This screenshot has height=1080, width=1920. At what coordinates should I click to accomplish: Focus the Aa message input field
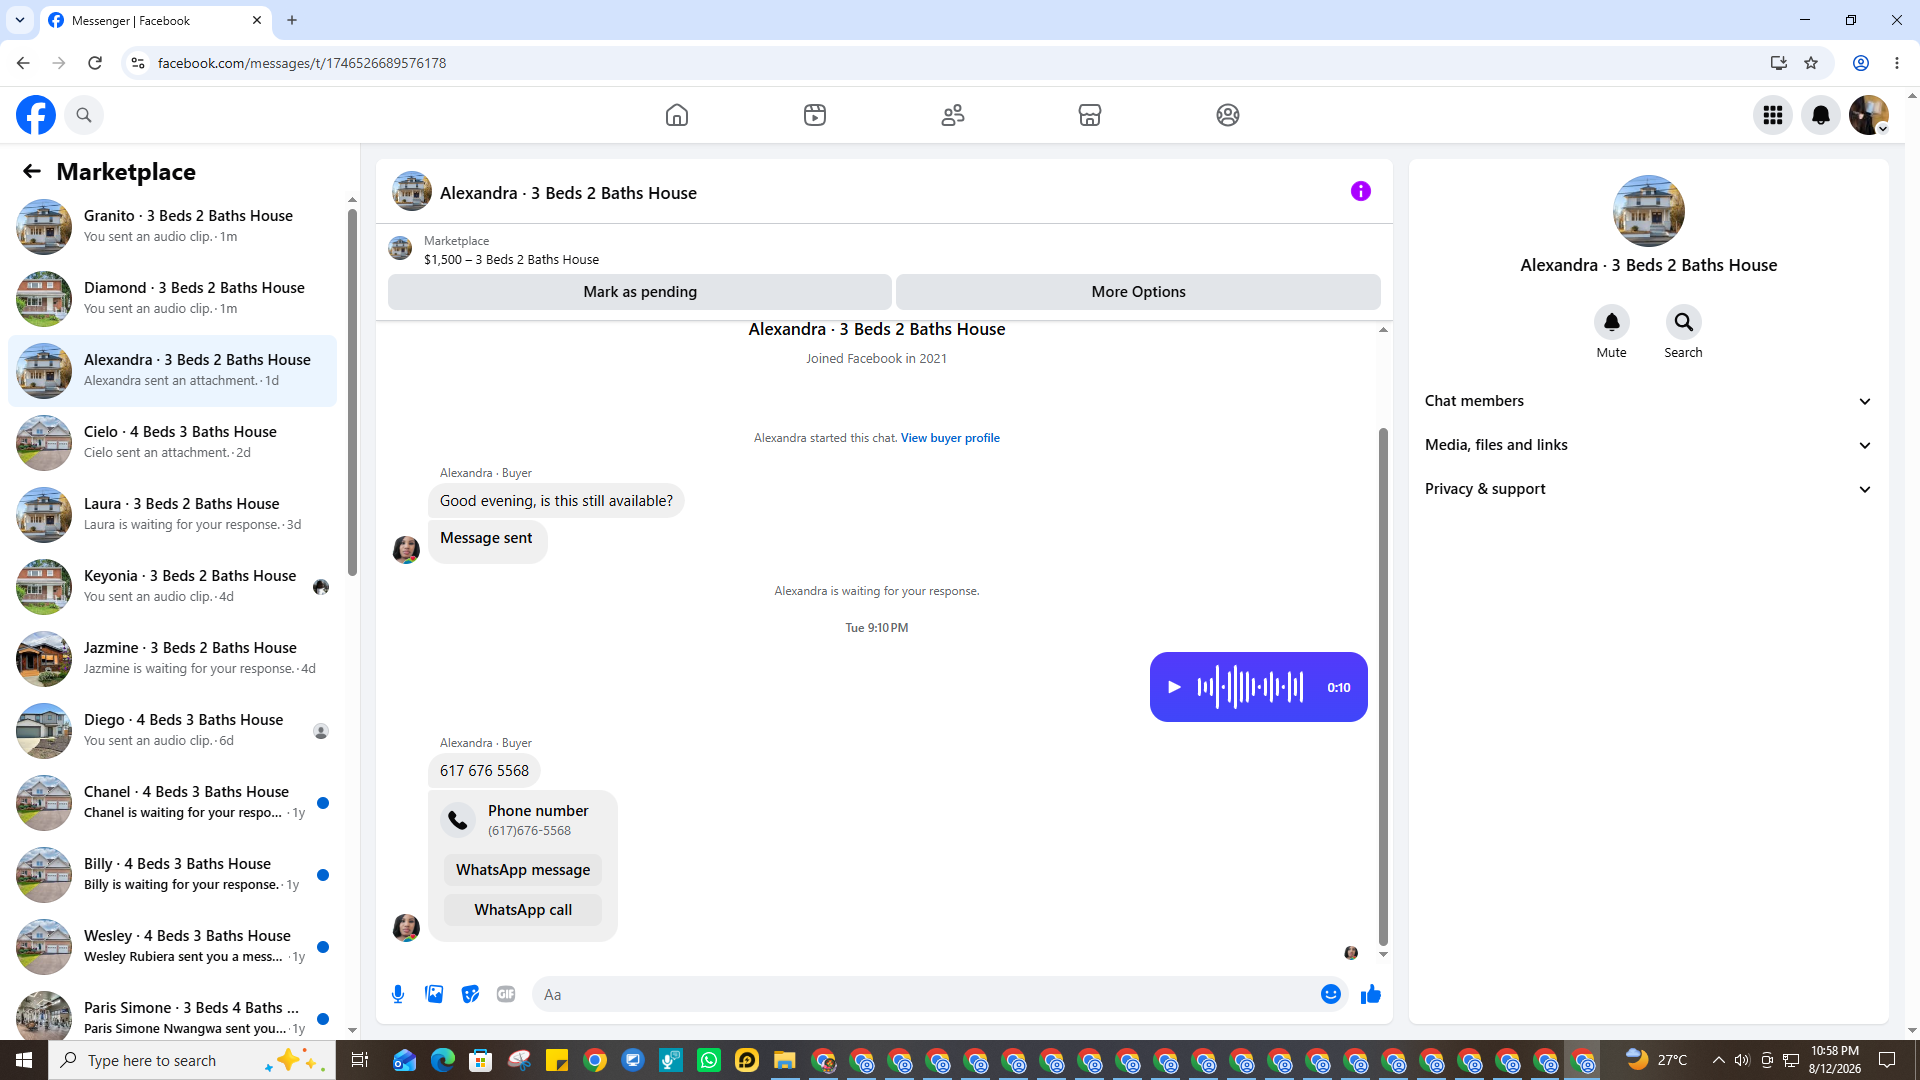point(925,994)
